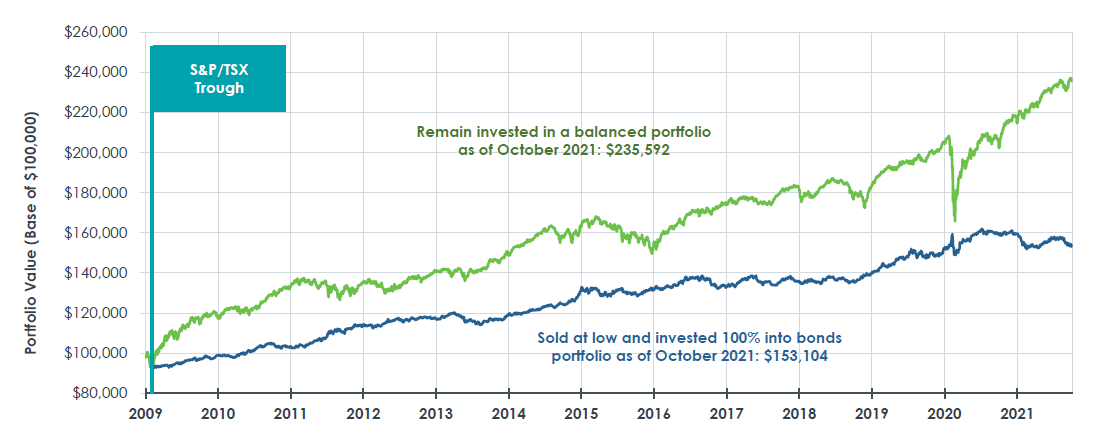Screen dimensions: 1098x434
Task: Click the green line's sharp 2020 dip
Action: 955,218
